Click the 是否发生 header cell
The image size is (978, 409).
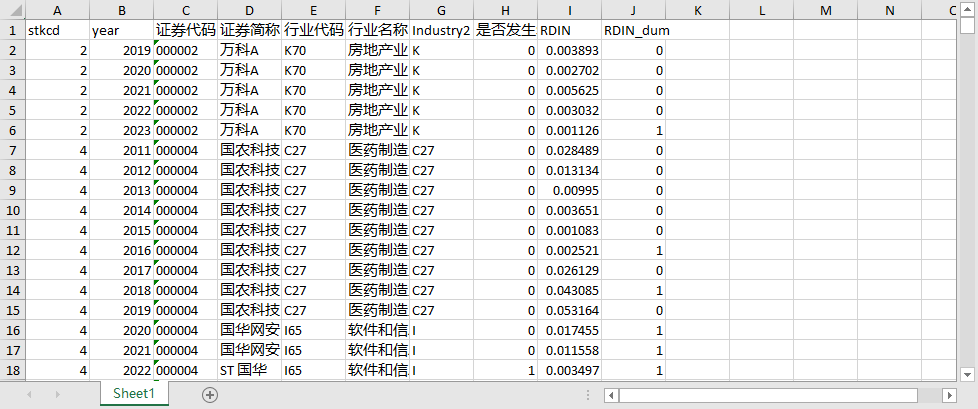click(x=506, y=30)
